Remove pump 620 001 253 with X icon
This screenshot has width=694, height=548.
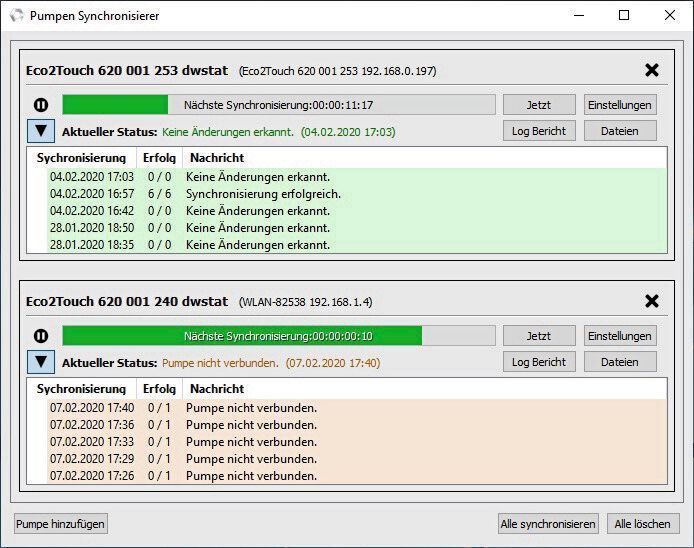[x=652, y=70]
